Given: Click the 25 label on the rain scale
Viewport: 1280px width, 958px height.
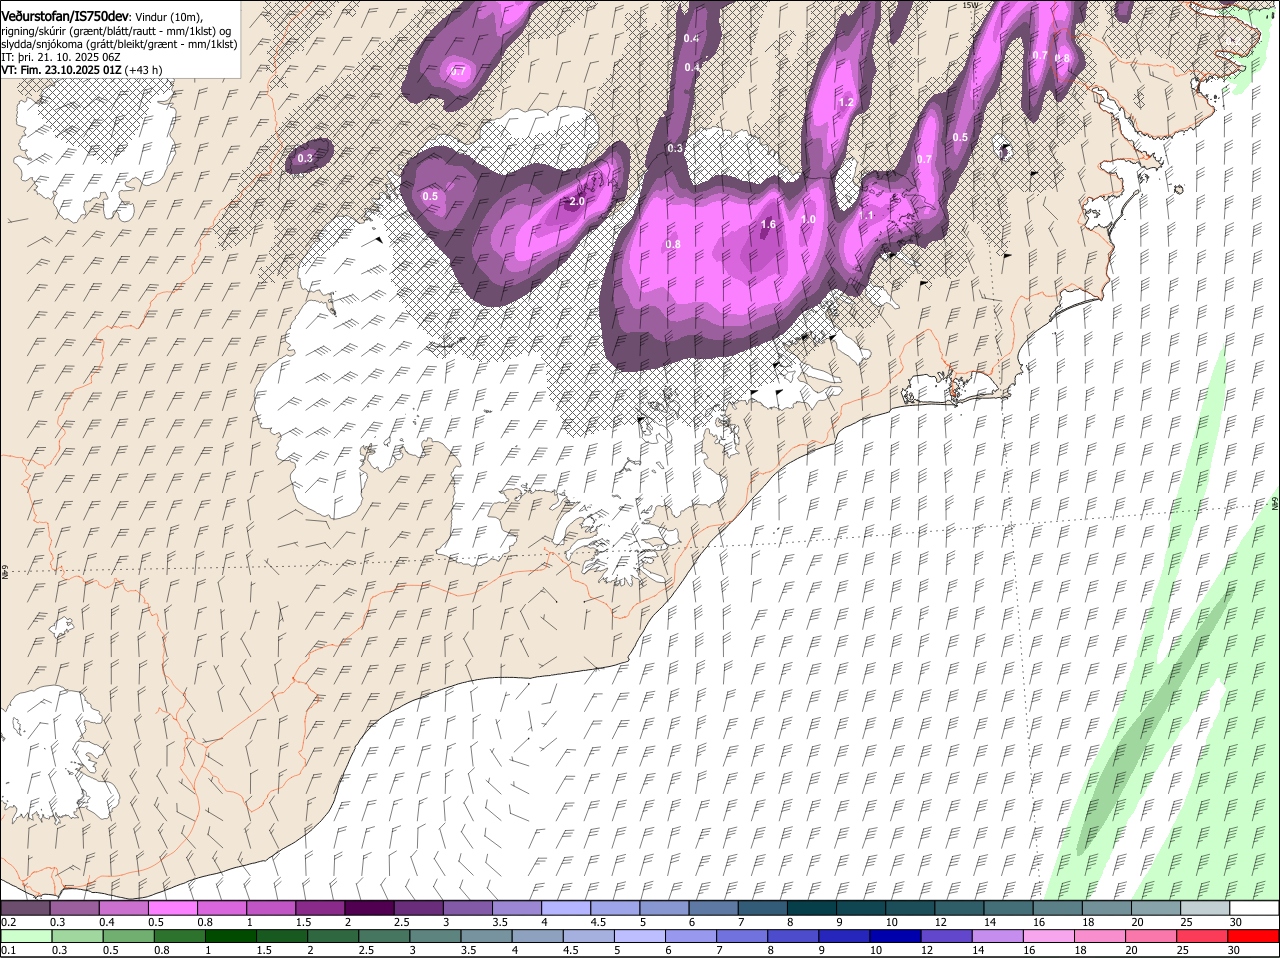Looking at the screenshot, I should tap(1183, 950).
